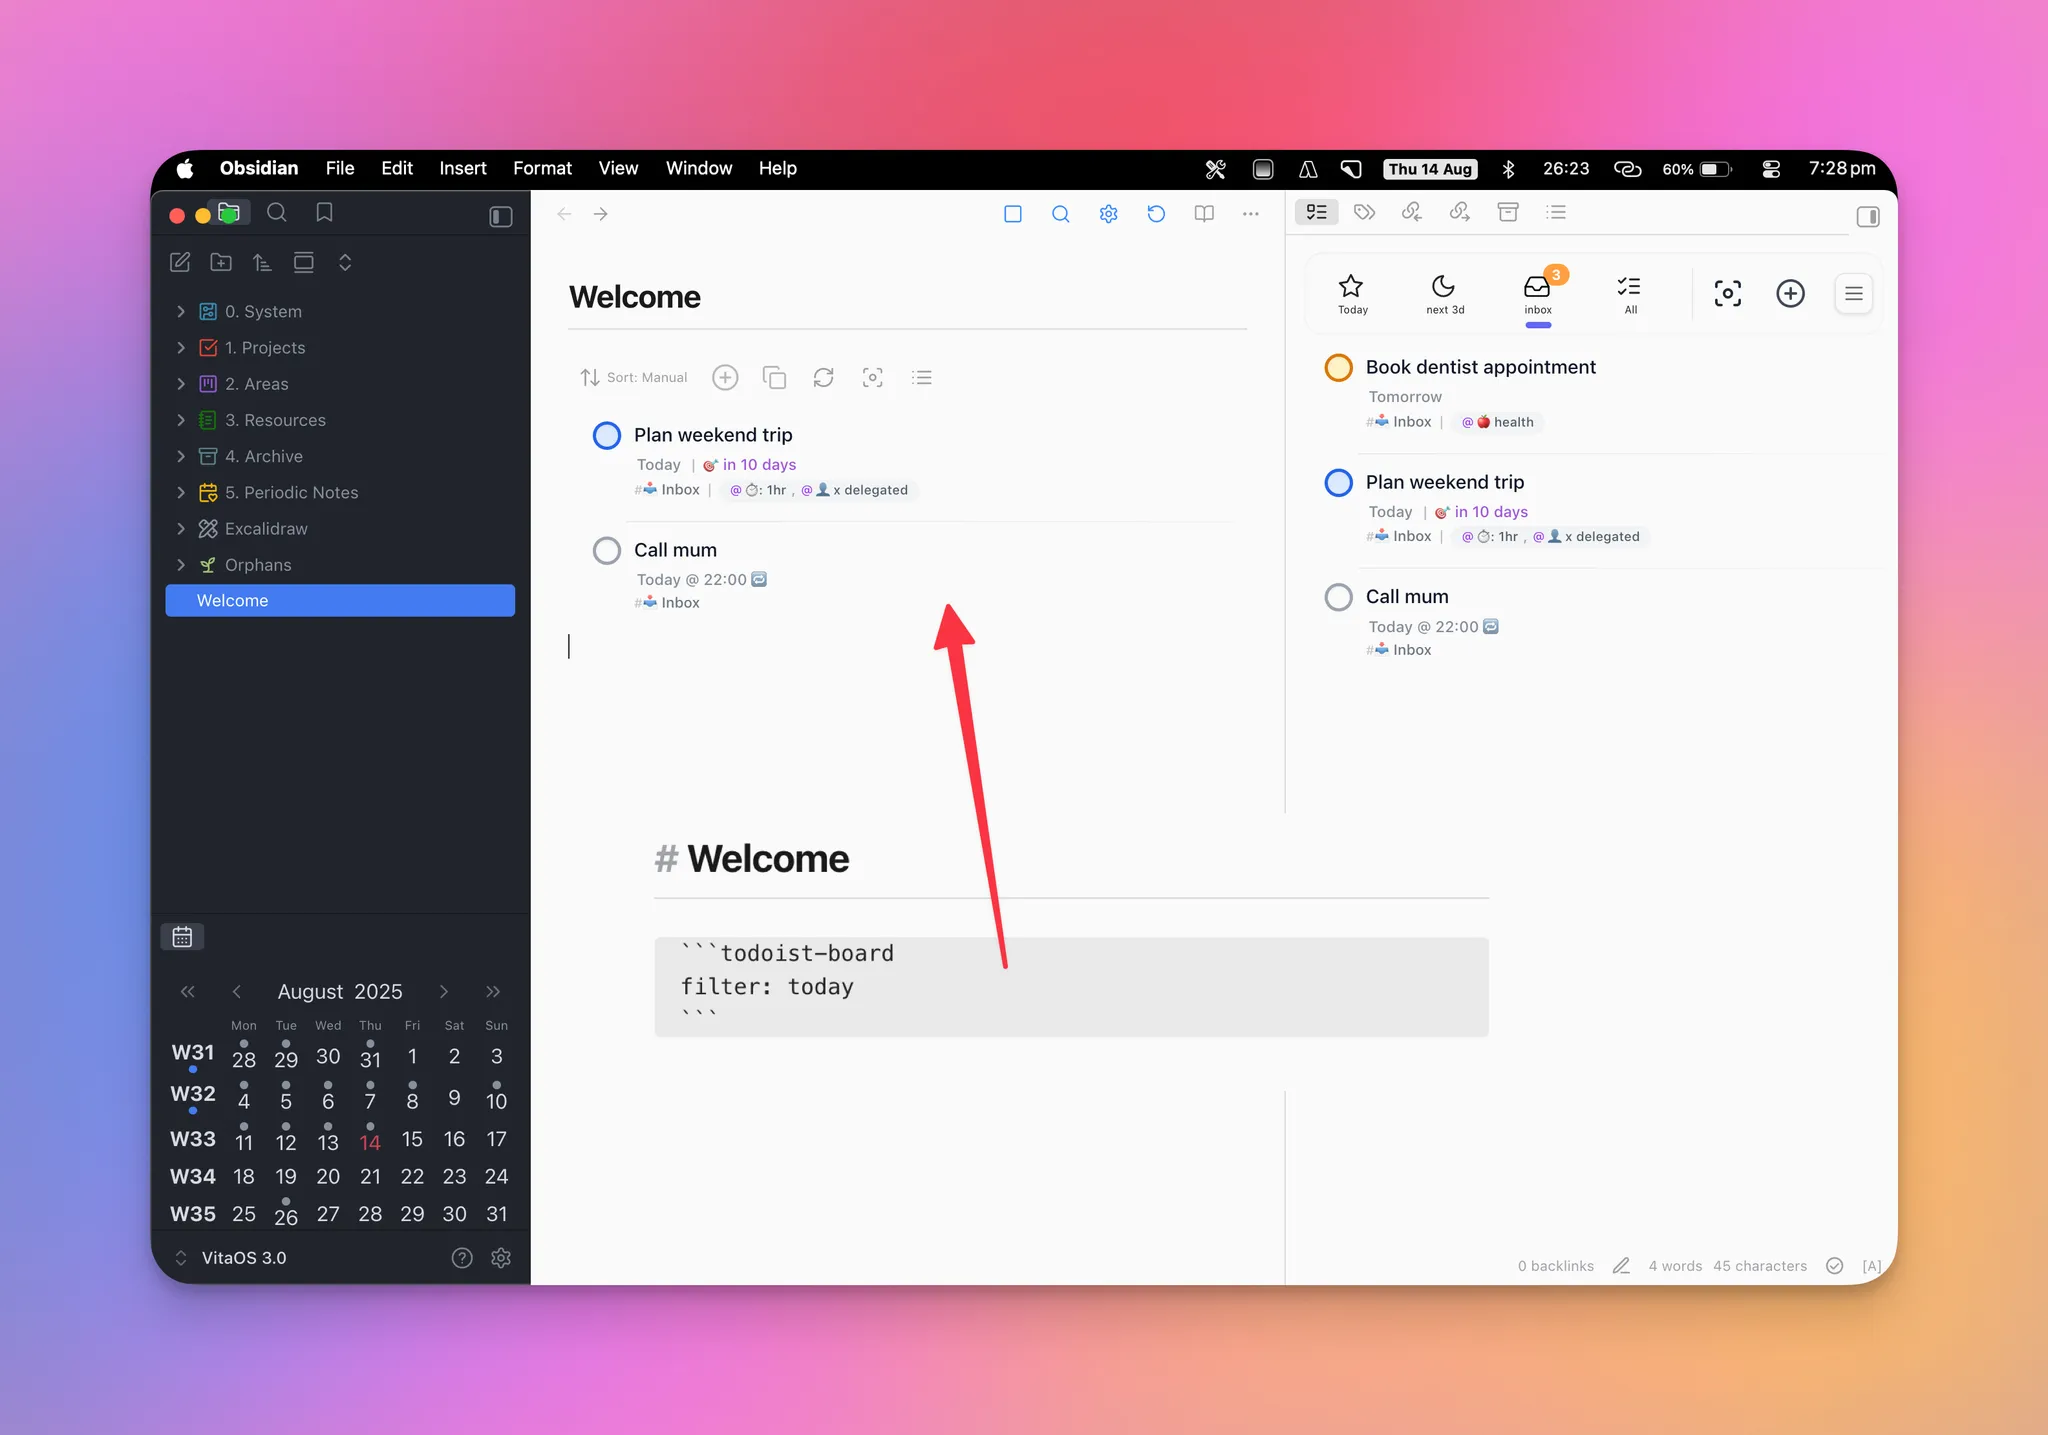The height and width of the screenshot is (1435, 2048).
Task: Navigate forward in note history
Action: [x=601, y=214]
